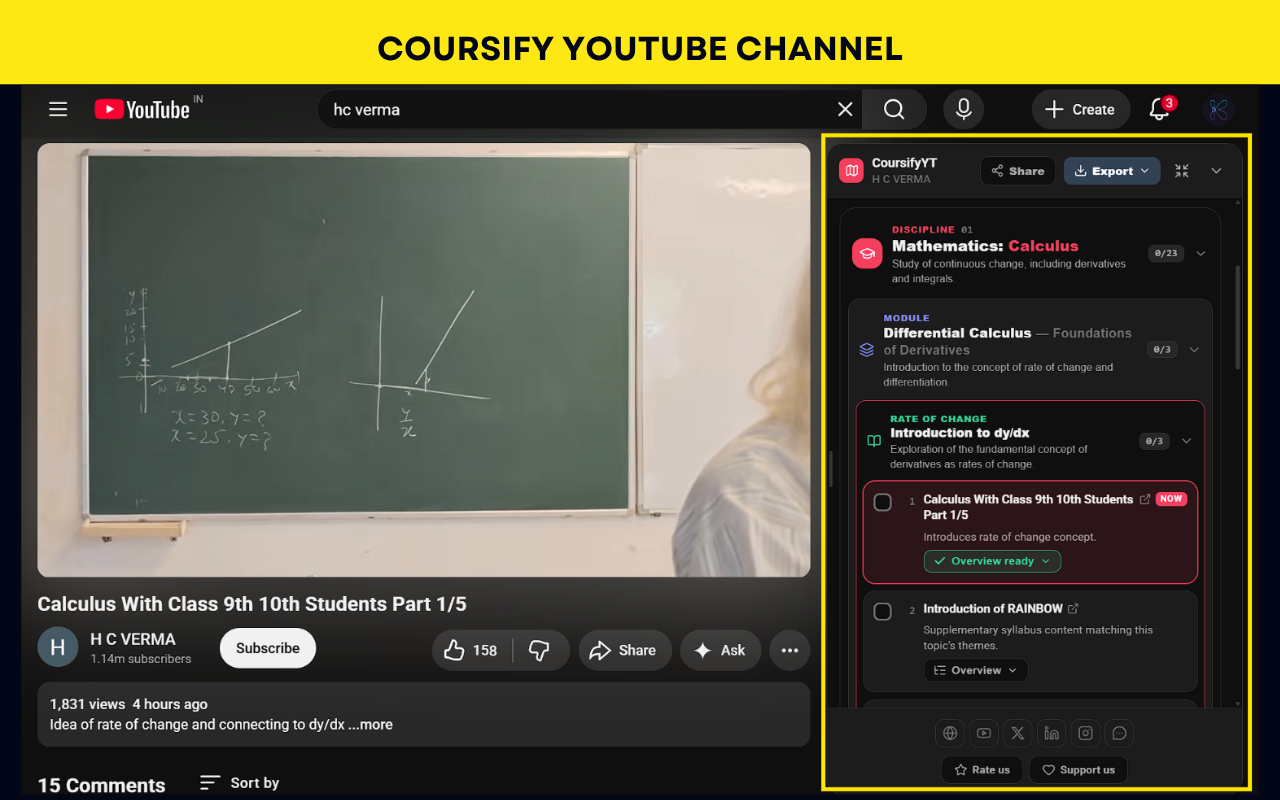1280x800 pixels.
Task: Open the Export dropdown
Action: pyautogui.click(x=1112, y=171)
